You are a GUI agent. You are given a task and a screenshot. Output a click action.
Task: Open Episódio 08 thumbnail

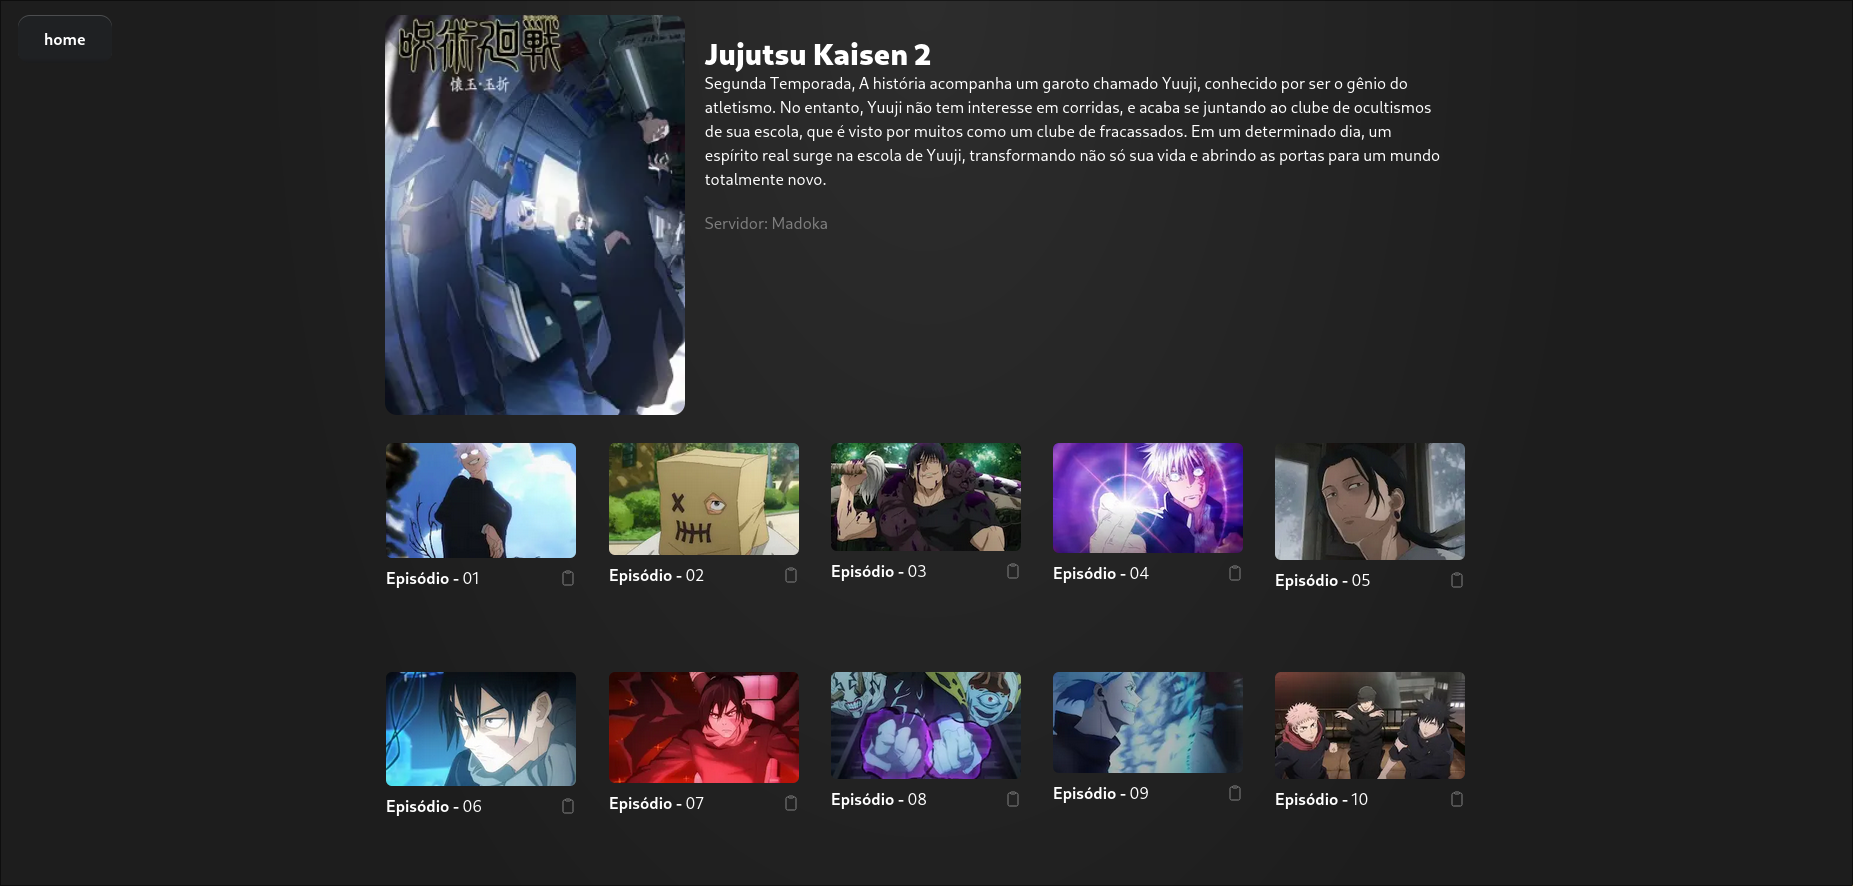click(926, 725)
